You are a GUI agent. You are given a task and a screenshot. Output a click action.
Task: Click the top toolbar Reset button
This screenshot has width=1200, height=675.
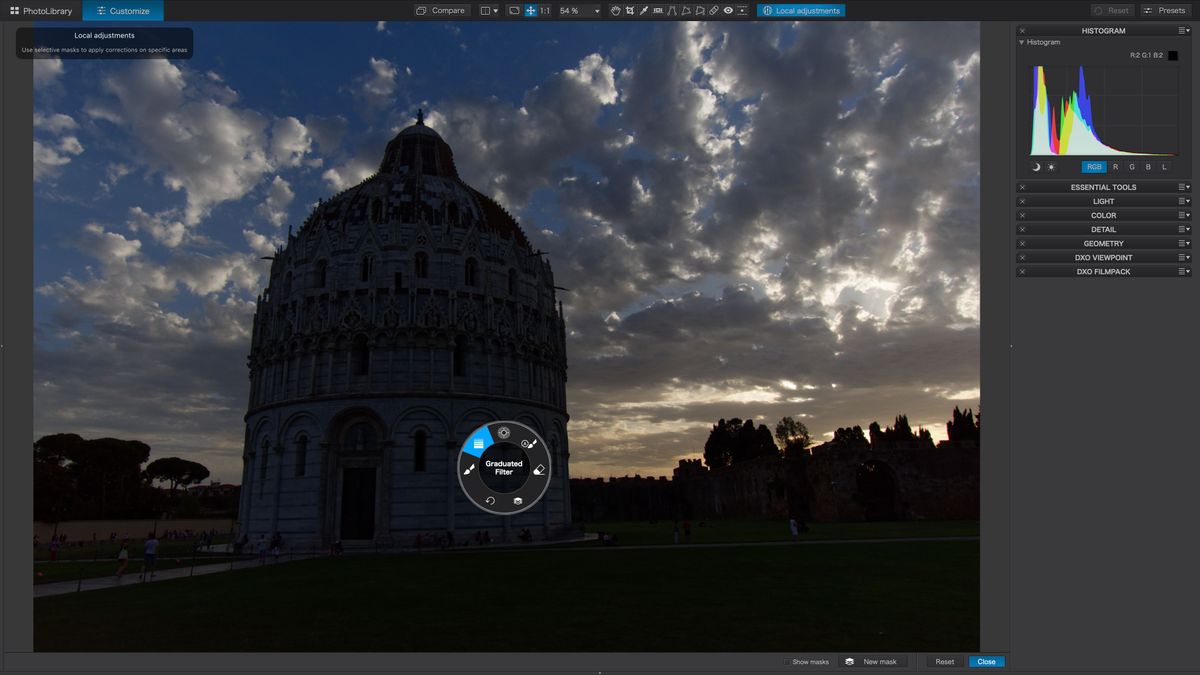pyautogui.click(x=1112, y=10)
